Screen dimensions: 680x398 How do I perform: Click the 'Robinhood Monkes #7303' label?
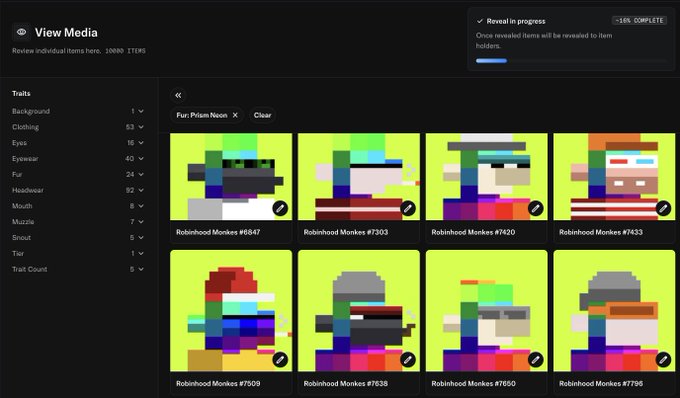pos(346,232)
